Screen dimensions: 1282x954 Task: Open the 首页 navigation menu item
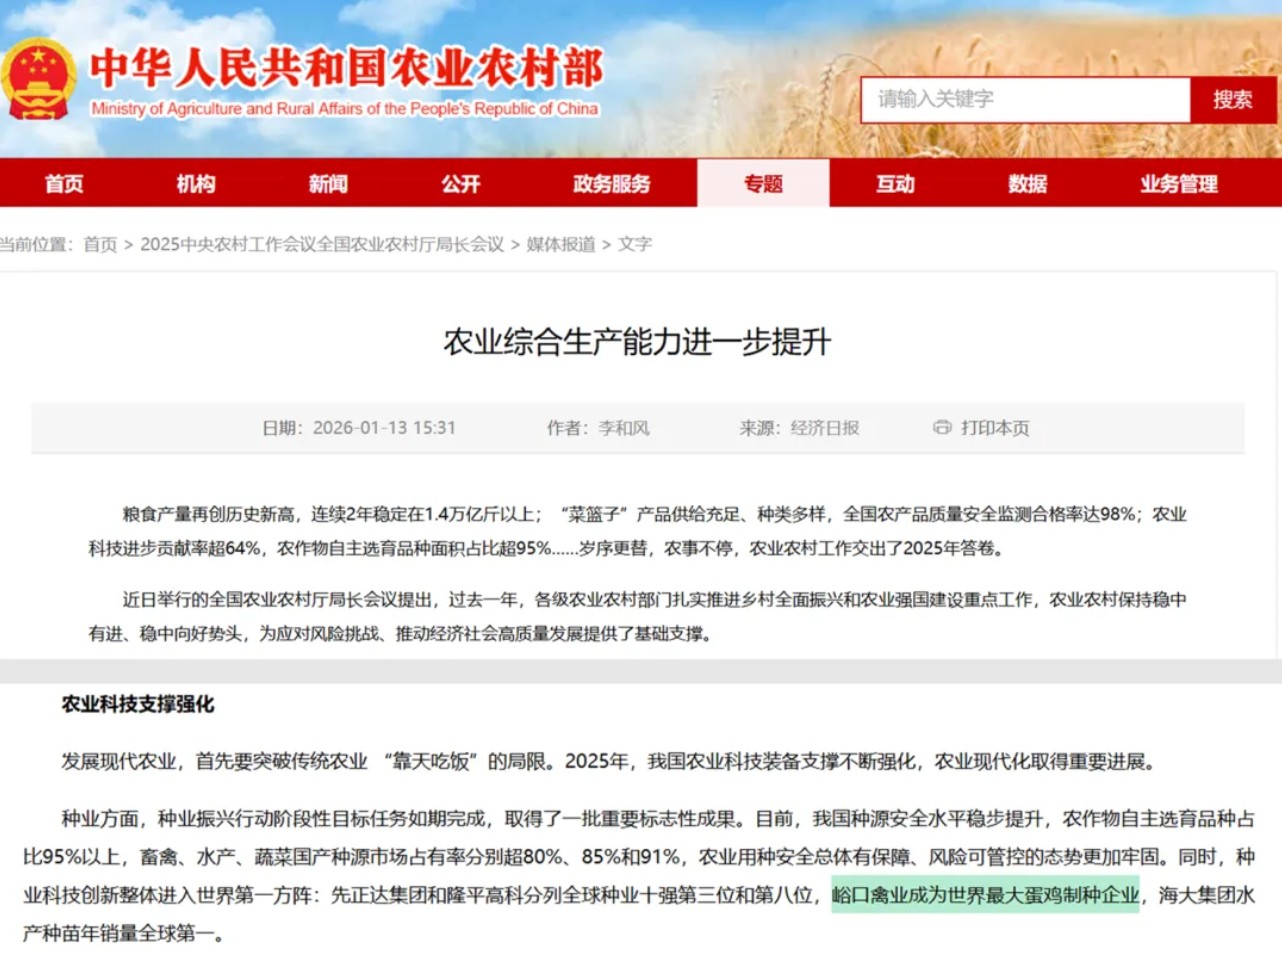click(x=64, y=184)
